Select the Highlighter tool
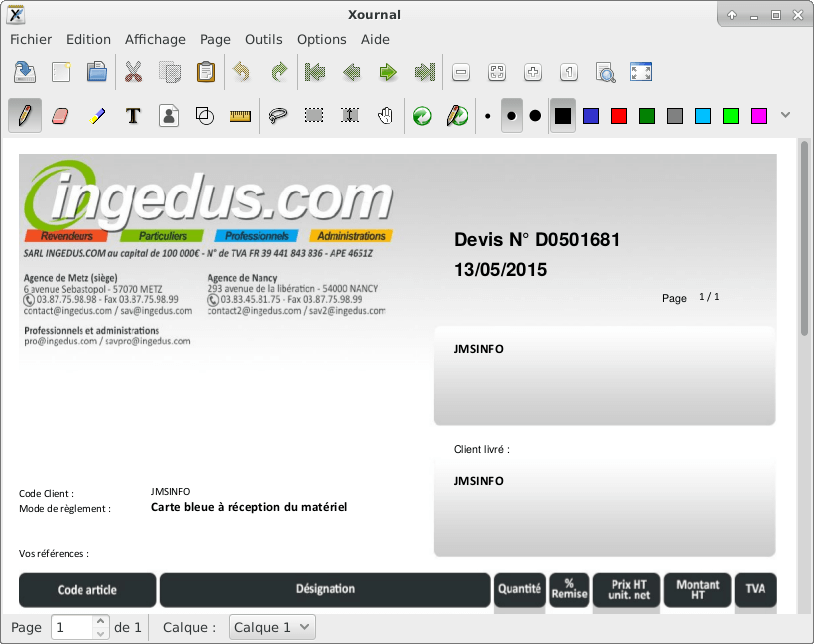Screen dimensions: 814x644 point(97,115)
